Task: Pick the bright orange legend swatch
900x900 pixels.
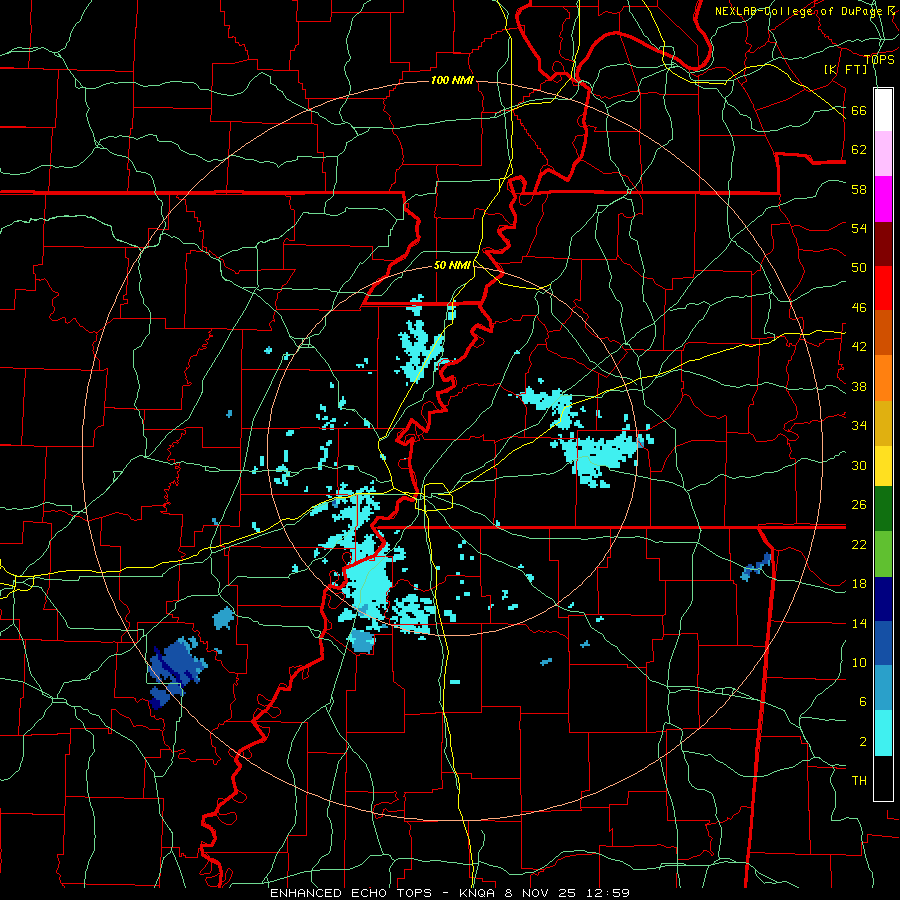Action: 883,378
